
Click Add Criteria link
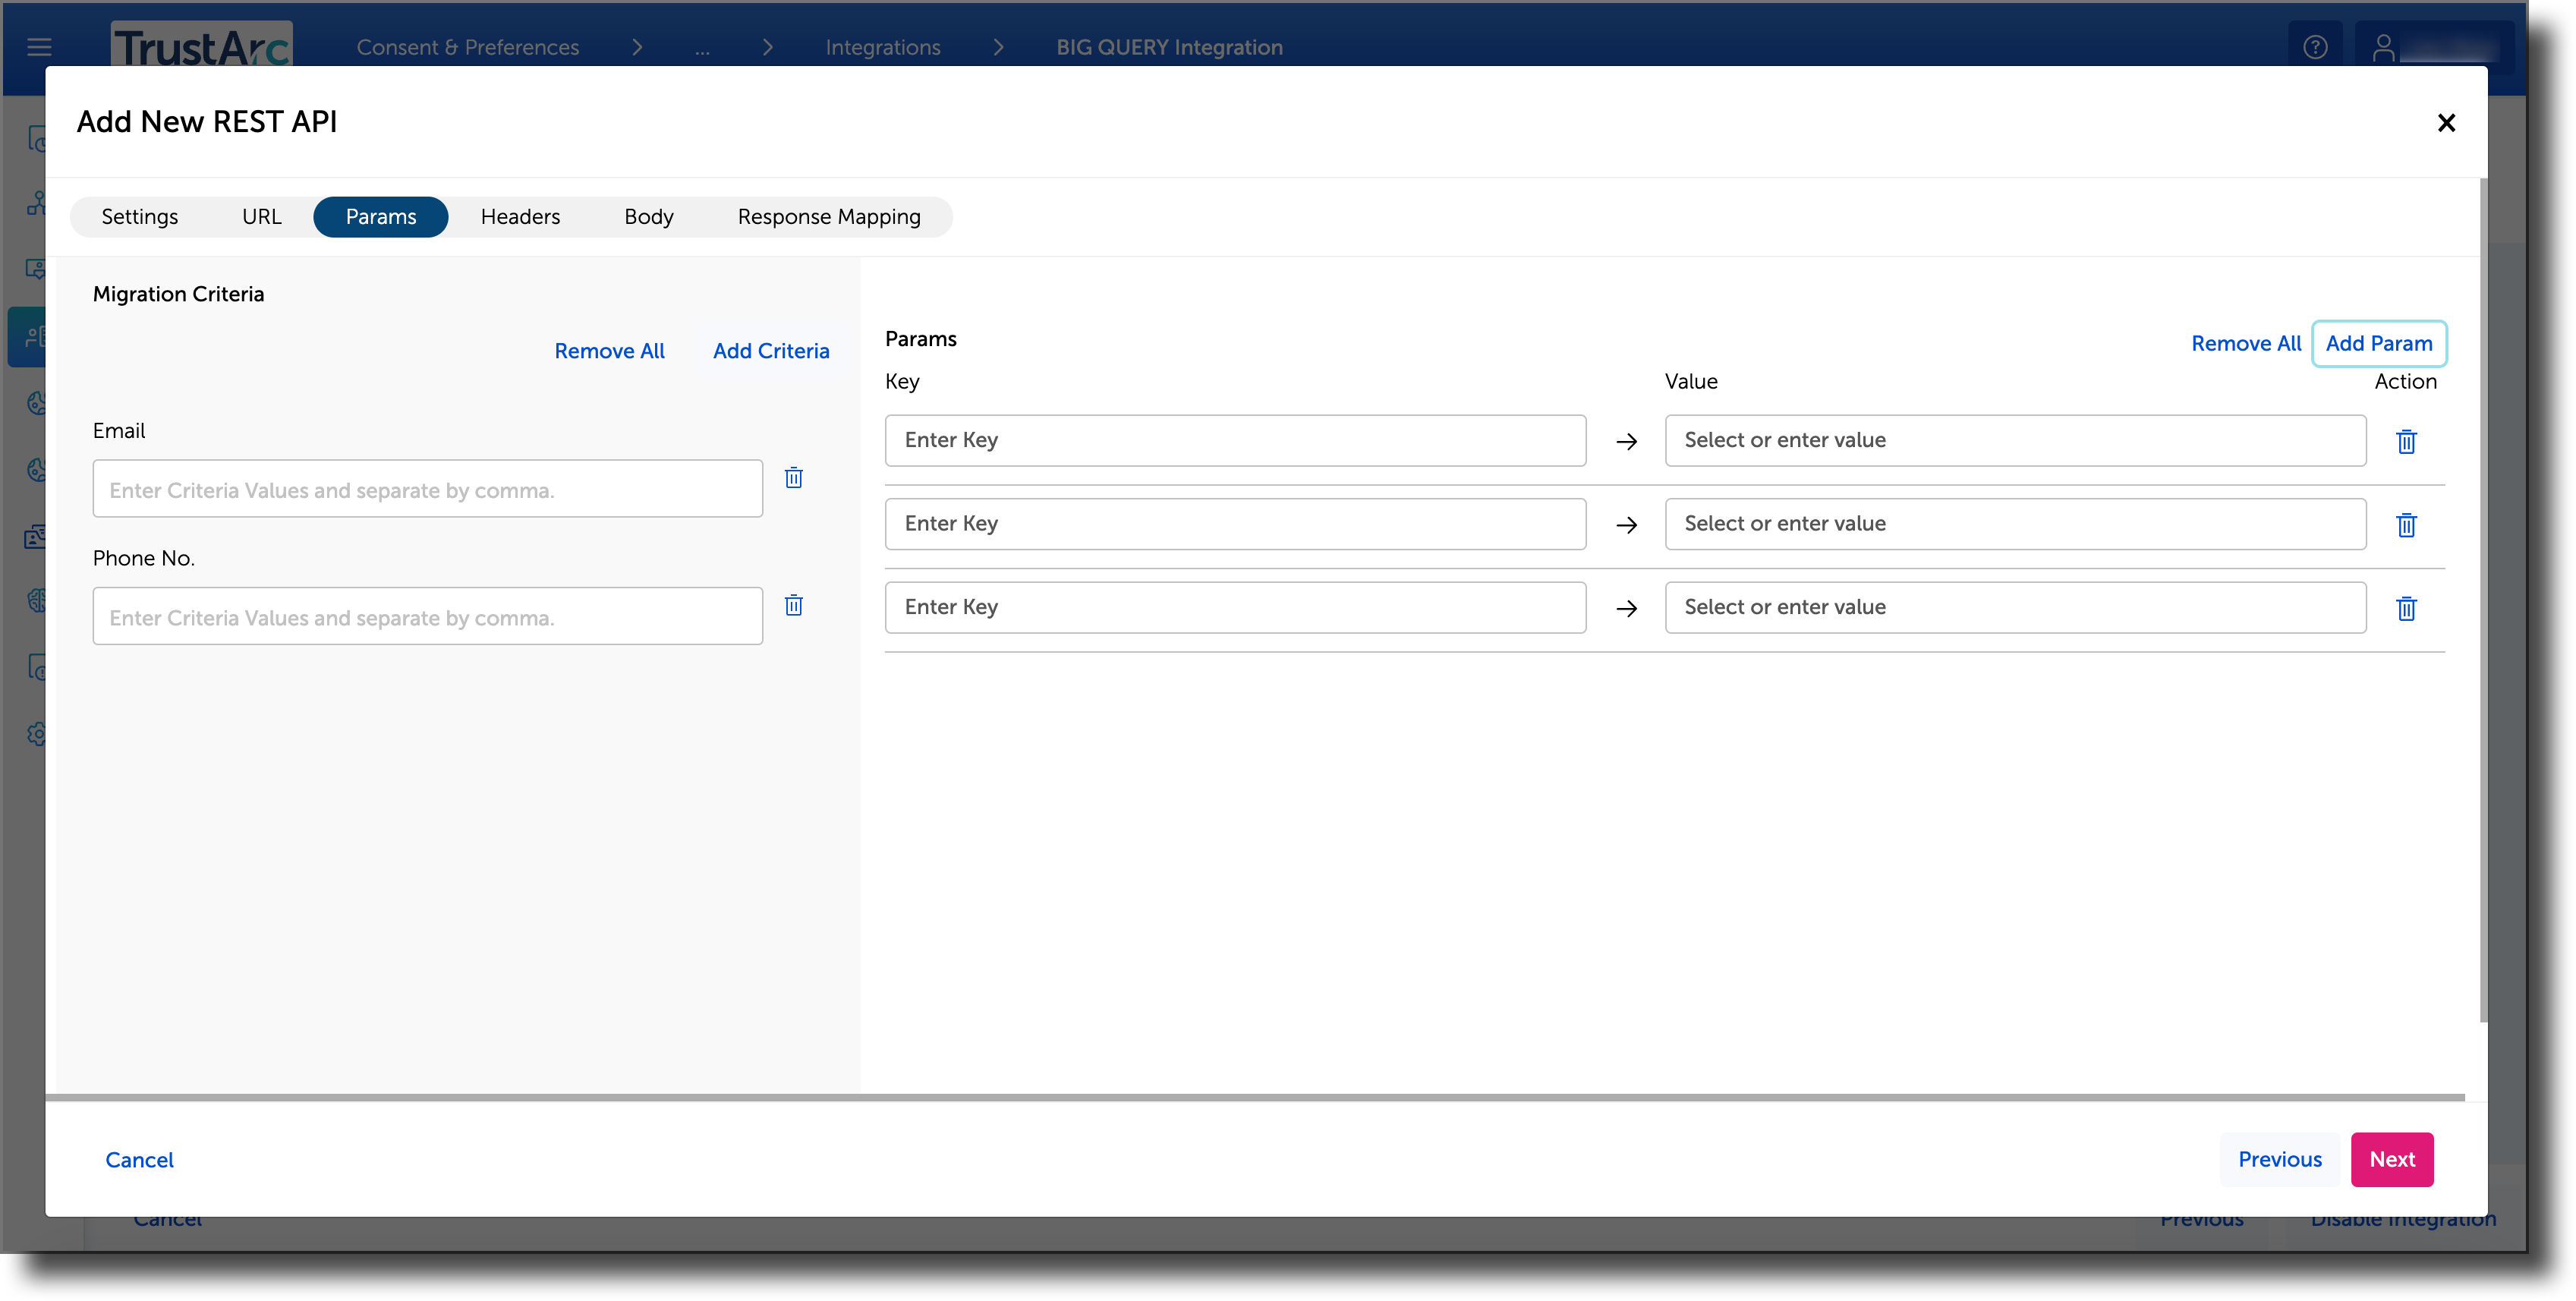tap(771, 351)
